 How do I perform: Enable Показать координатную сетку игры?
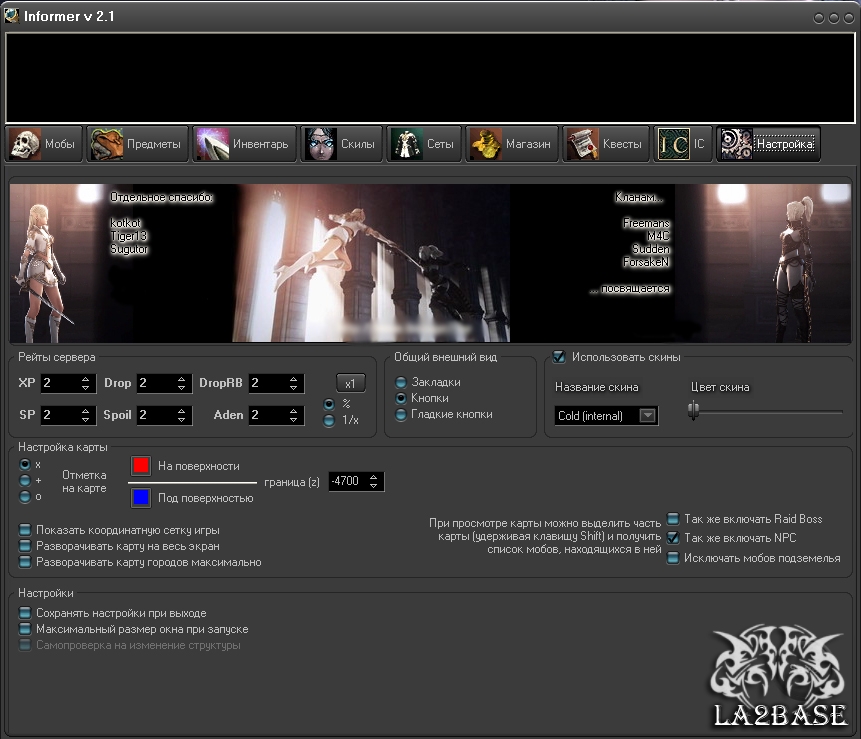[25, 530]
